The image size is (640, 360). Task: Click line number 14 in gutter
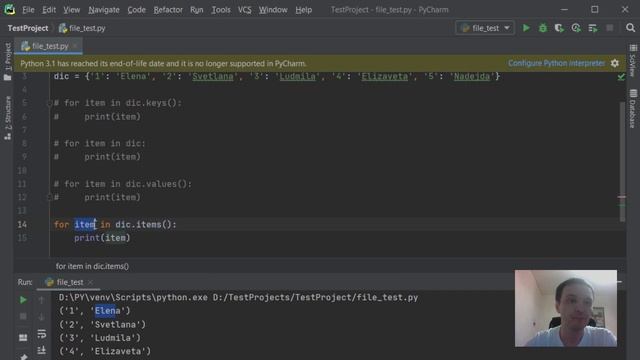[x=22, y=224]
